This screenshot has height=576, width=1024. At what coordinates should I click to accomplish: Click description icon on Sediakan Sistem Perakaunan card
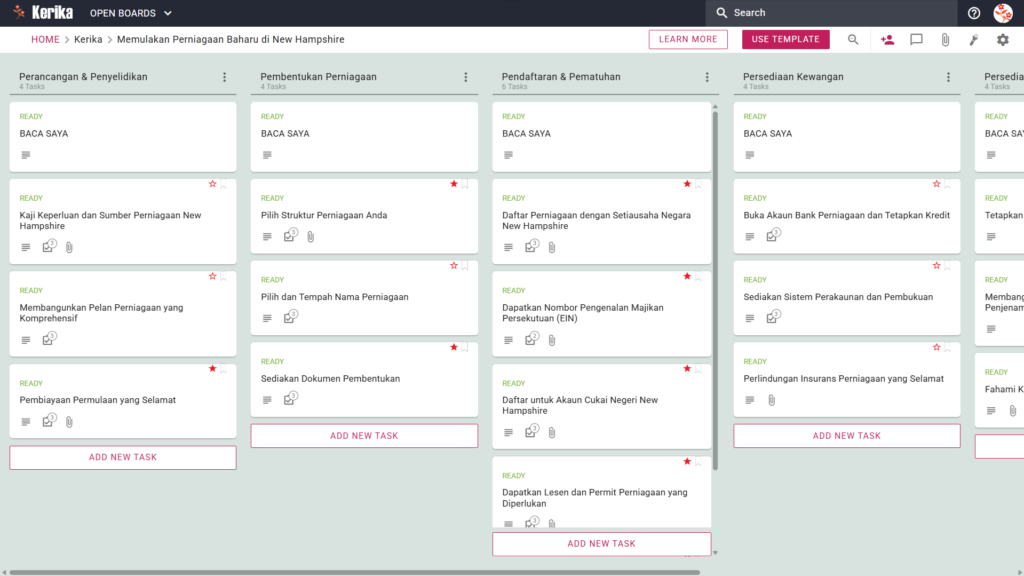point(750,319)
